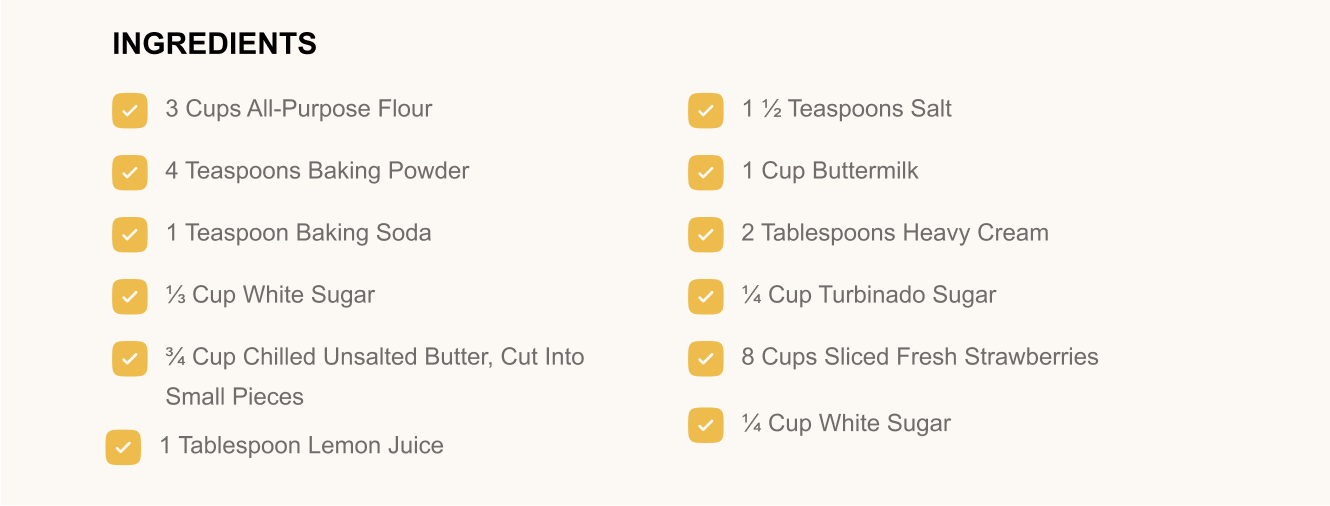Click the Ingredients heading
Viewport: 1330px width, 506px height.
coord(214,44)
